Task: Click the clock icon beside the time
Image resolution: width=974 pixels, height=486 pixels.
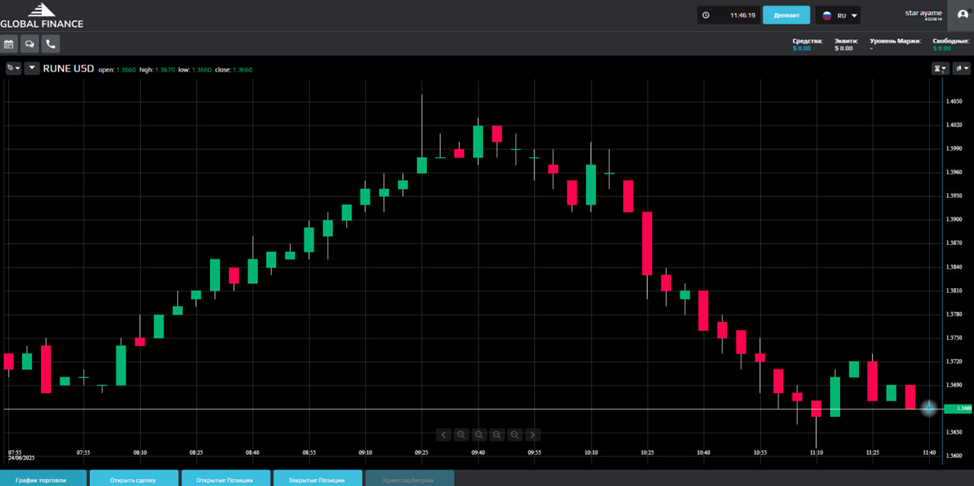Action: 706,15
